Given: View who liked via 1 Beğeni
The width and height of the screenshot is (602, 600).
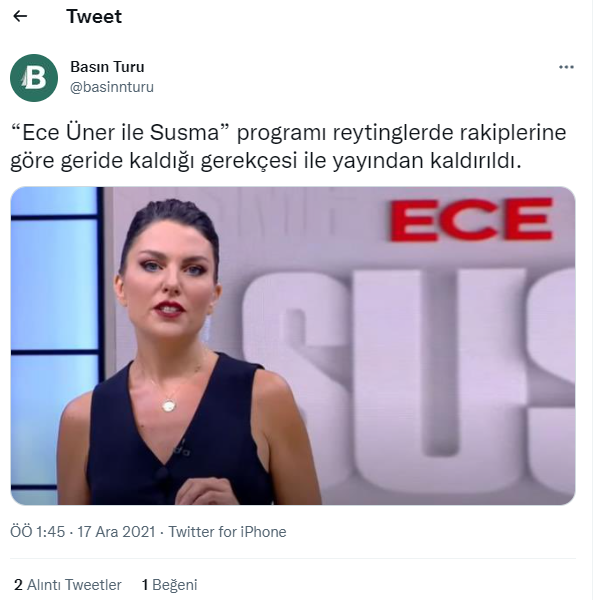Looking at the screenshot, I should click(169, 585).
